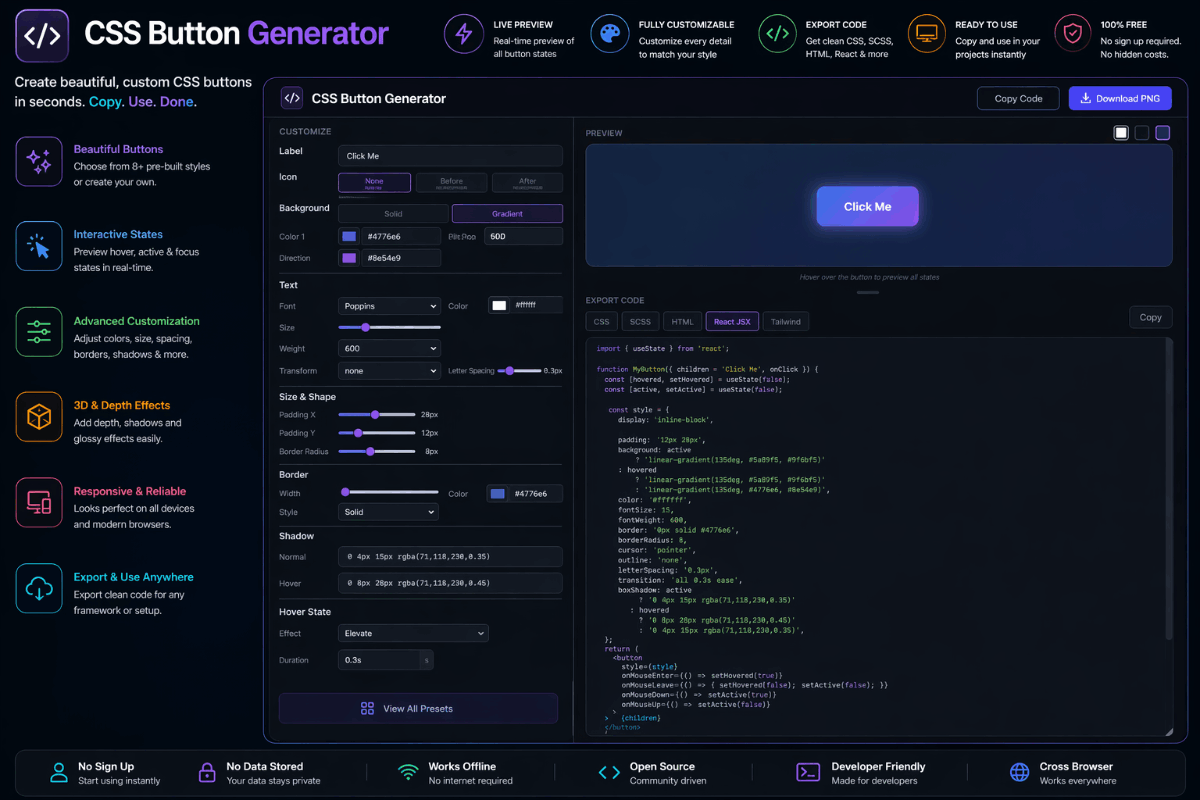Click the Normal shadow value field
Screen dimensions: 1200x800
[450, 556]
